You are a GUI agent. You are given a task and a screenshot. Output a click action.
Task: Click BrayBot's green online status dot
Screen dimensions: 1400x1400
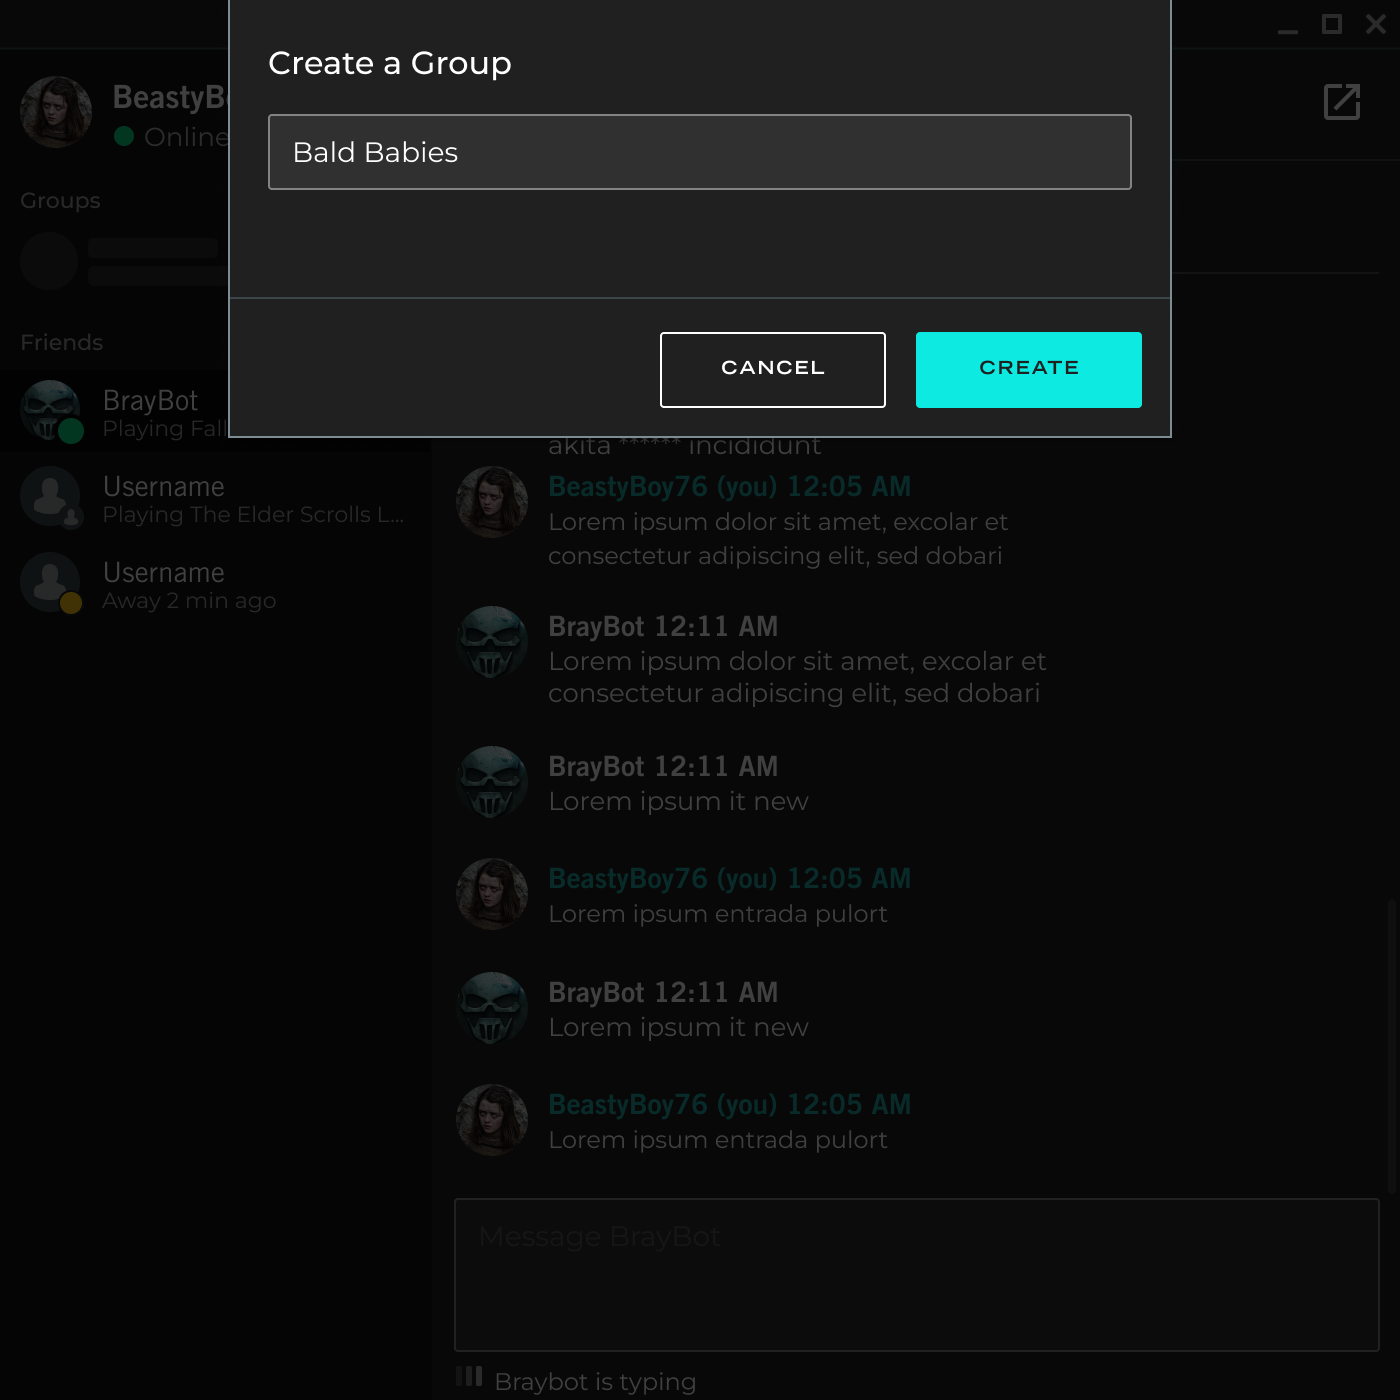71,431
